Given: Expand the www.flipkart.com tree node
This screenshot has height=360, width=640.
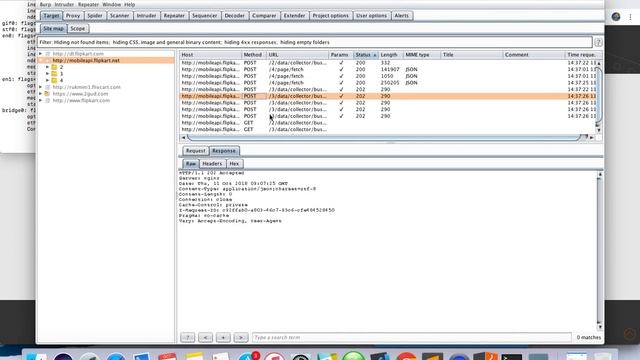Looking at the screenshot, I should (x=40, y=100).
